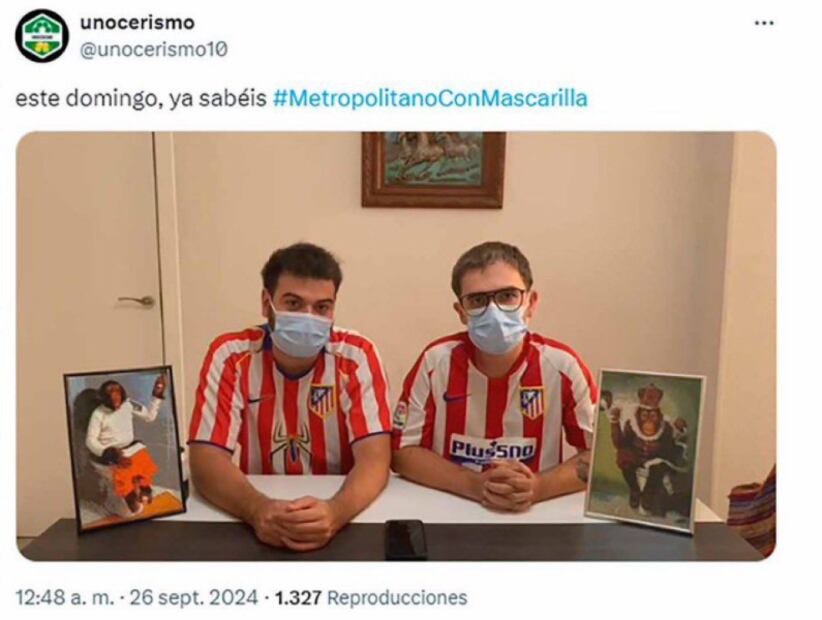Click the framed crowned monkey painting
This screenshot has height=620, width=822.
644,451
